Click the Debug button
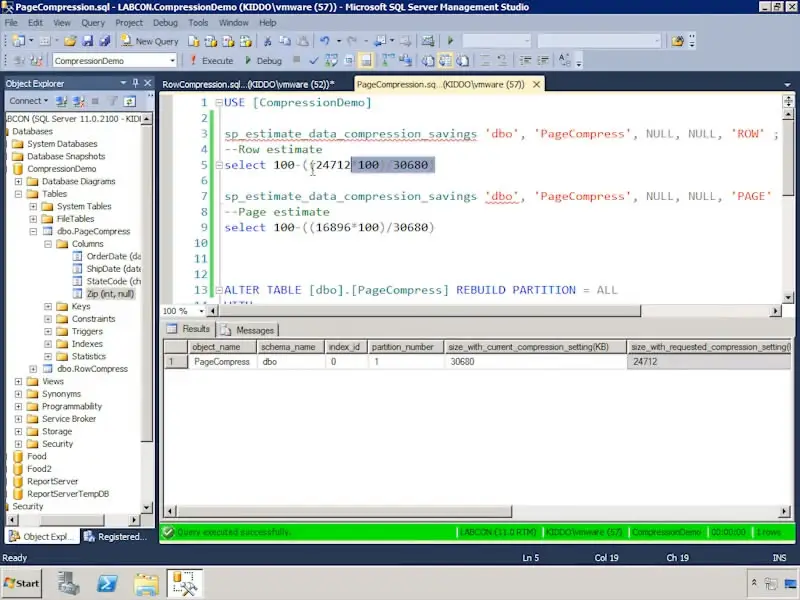The width and height of the screenshot is (800, 600). click(263, 61)
